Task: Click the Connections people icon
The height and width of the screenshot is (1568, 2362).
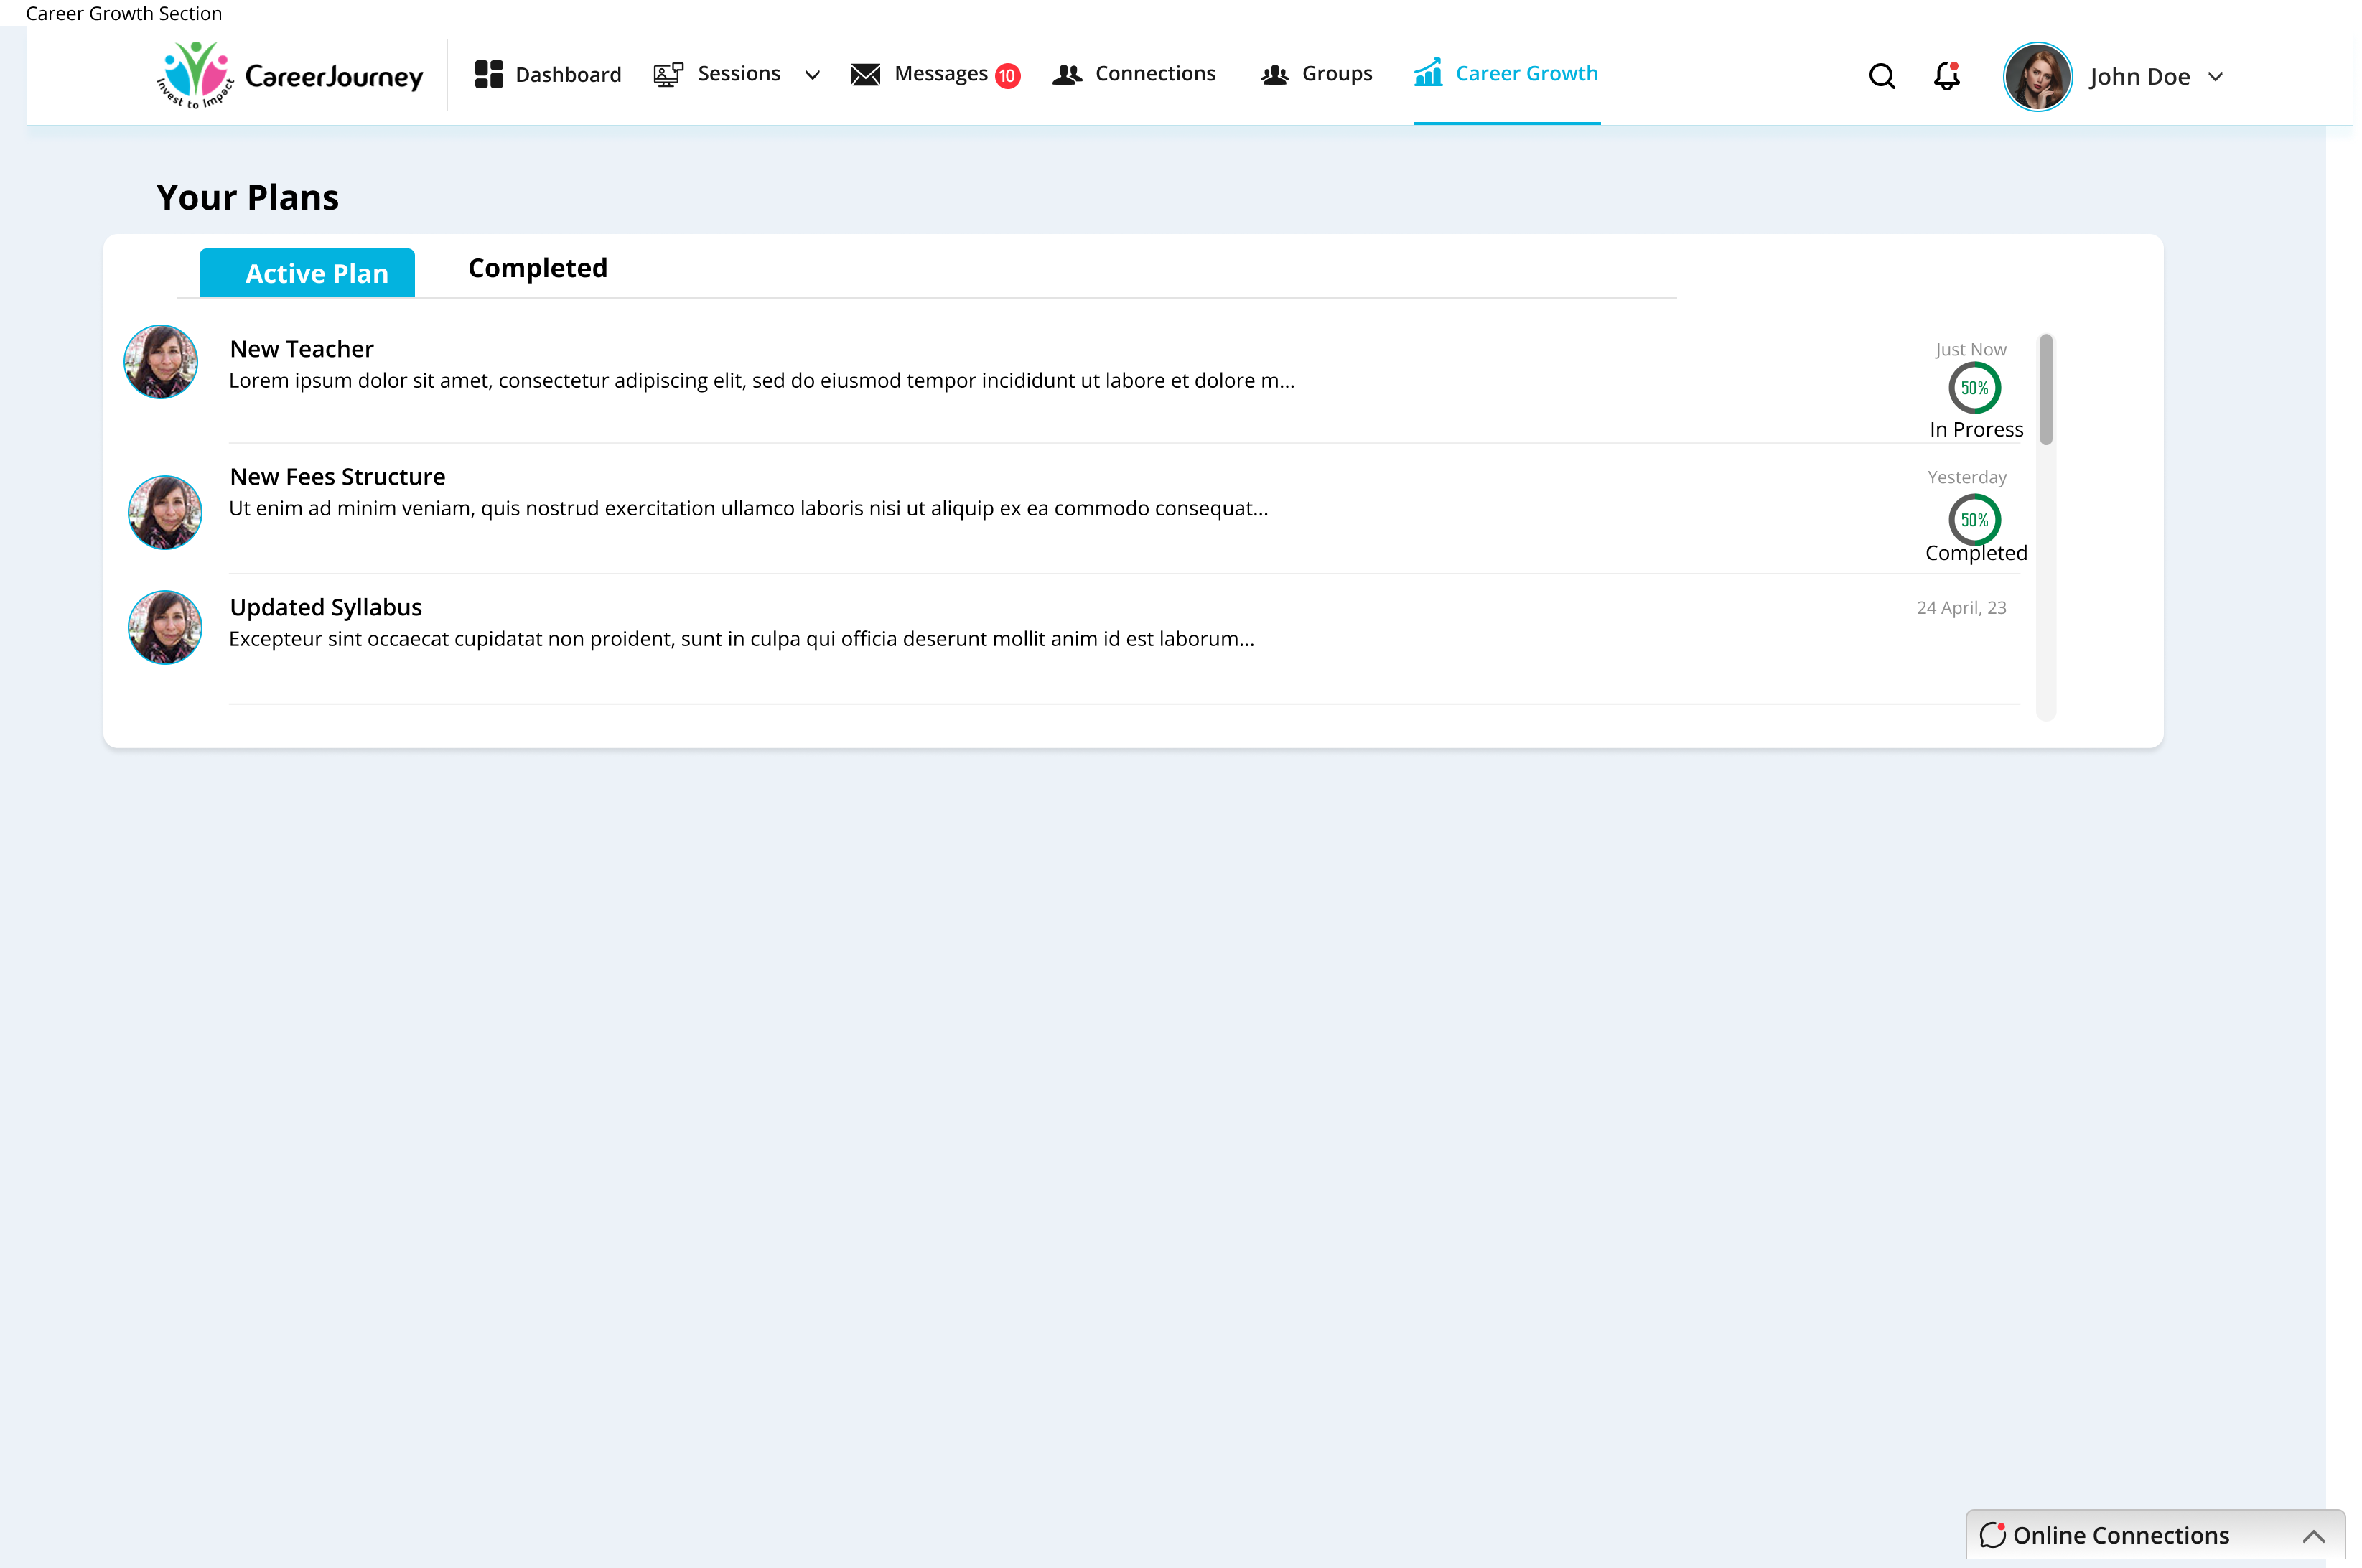Action: pos(1067,74)
